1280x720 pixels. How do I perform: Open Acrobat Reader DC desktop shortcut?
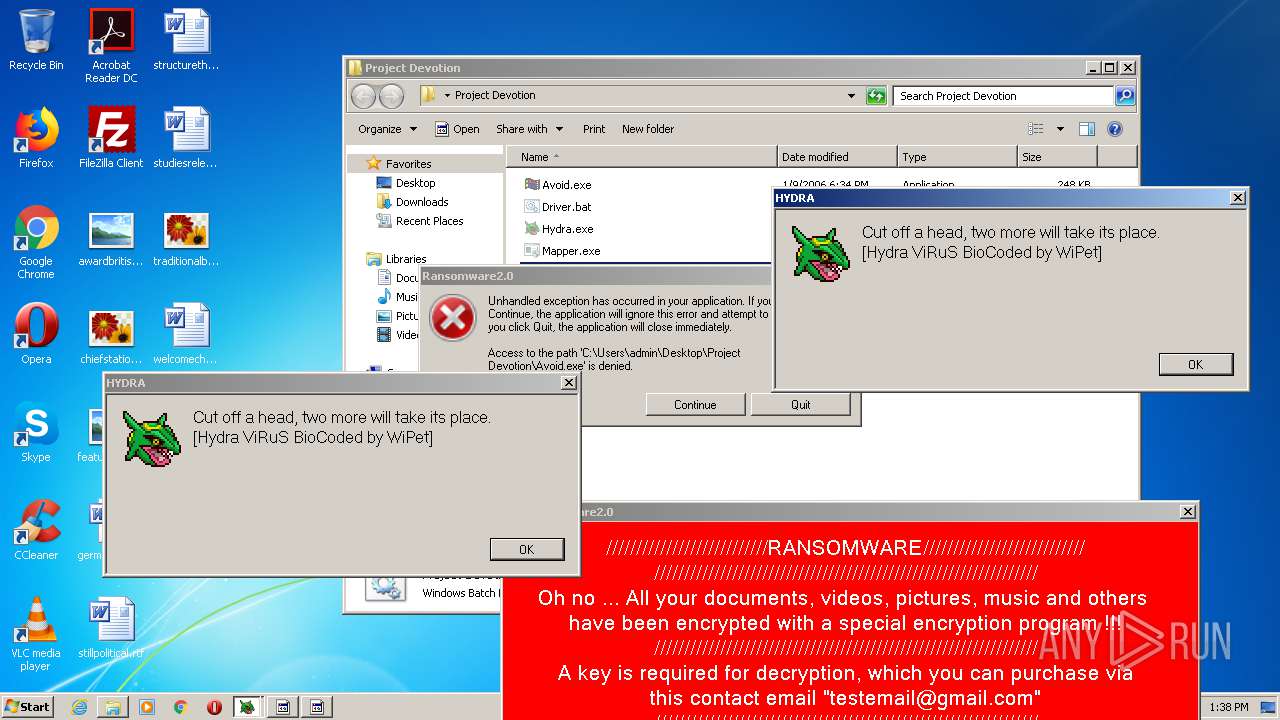tap(111, 46)
